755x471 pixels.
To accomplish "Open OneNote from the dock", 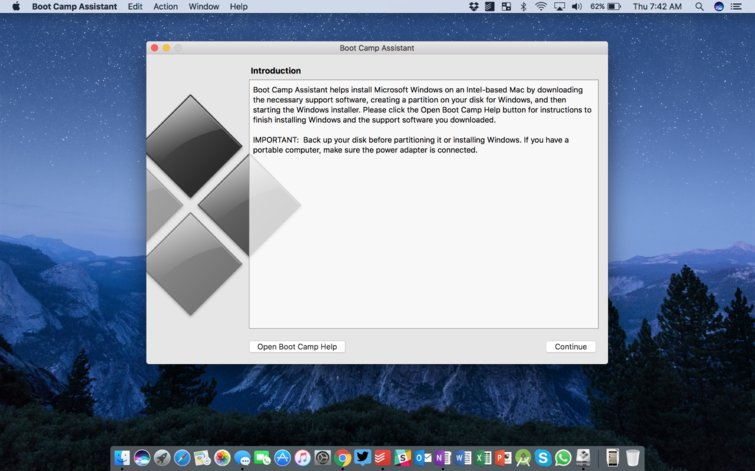I will tap(443, 457).
